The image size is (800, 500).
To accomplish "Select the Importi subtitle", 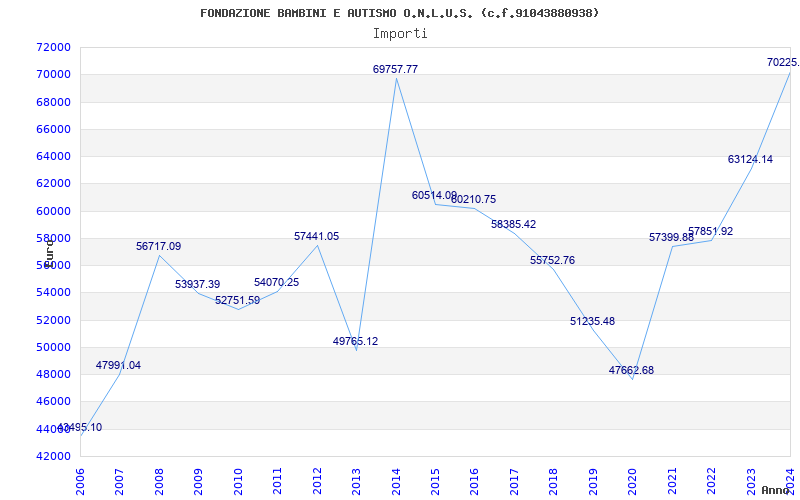I will tap(400, 34).
